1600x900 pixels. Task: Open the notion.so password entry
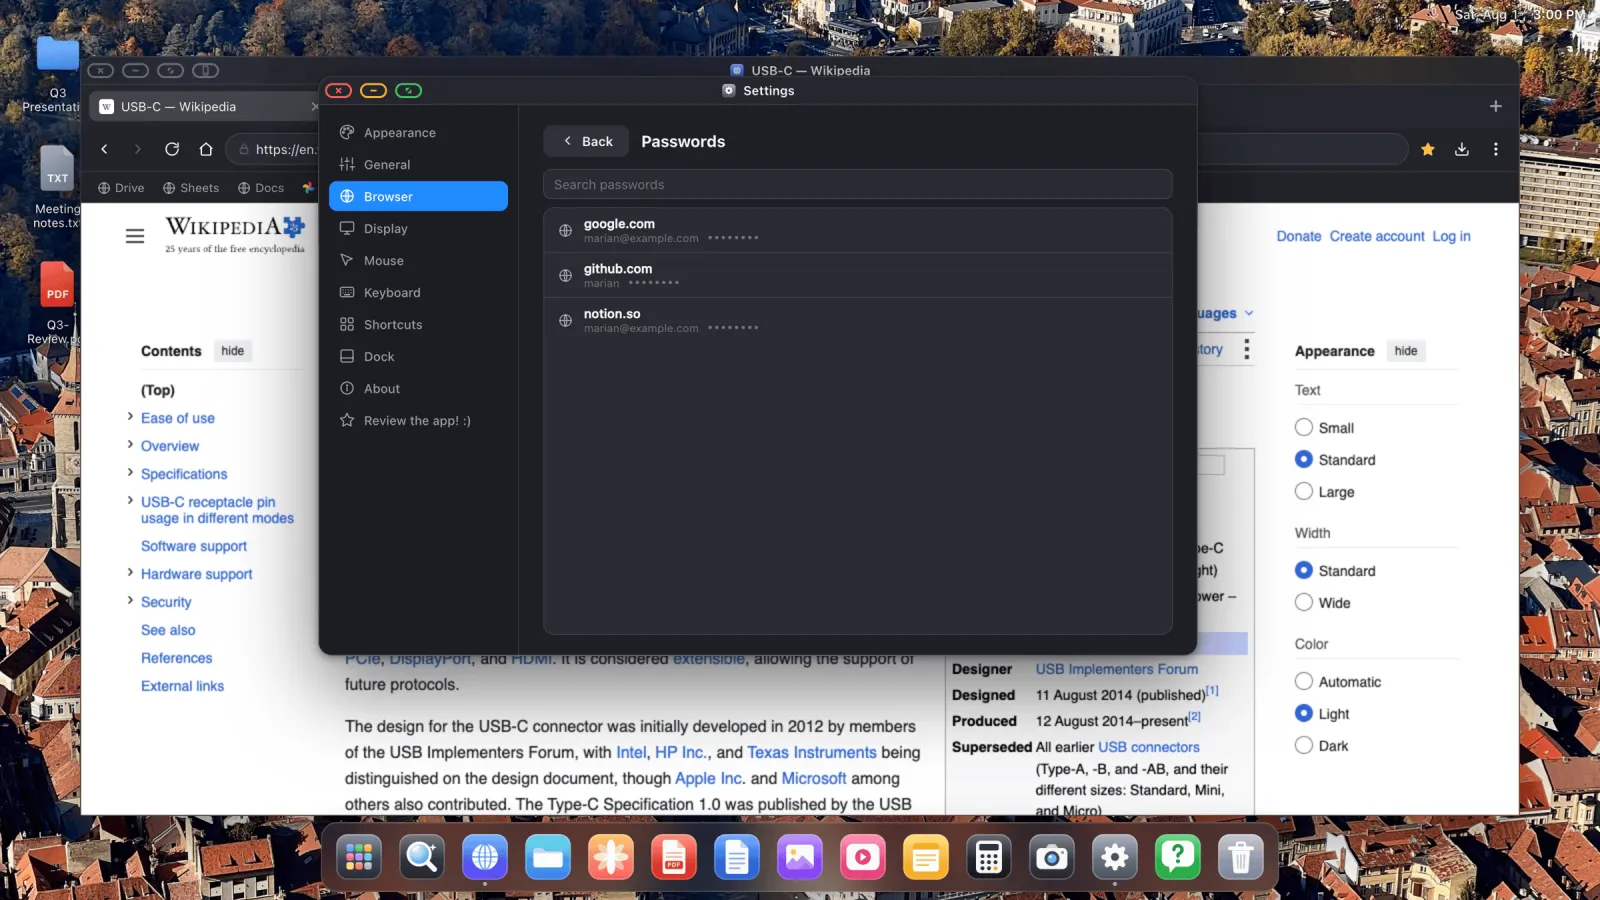[x=858, y=320]
